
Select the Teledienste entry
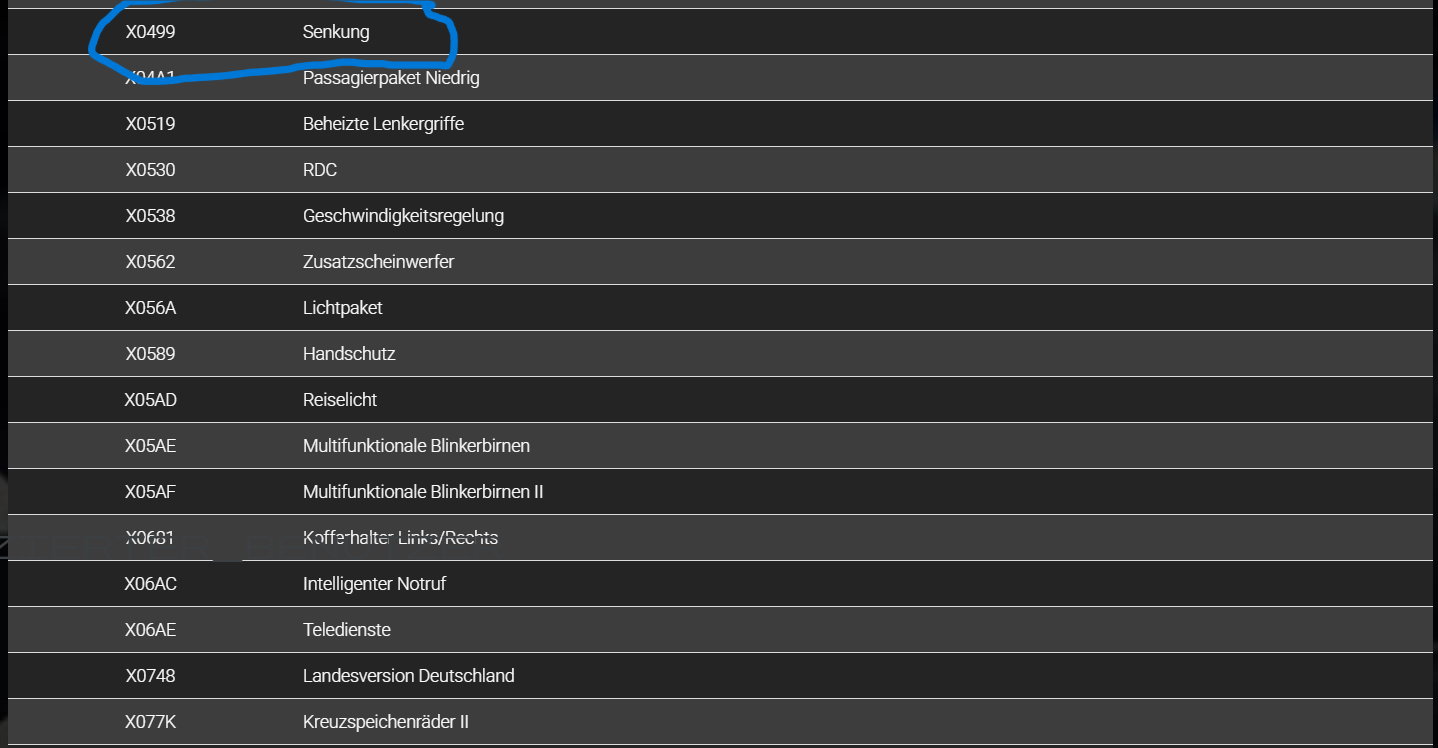tap(346, 630)
